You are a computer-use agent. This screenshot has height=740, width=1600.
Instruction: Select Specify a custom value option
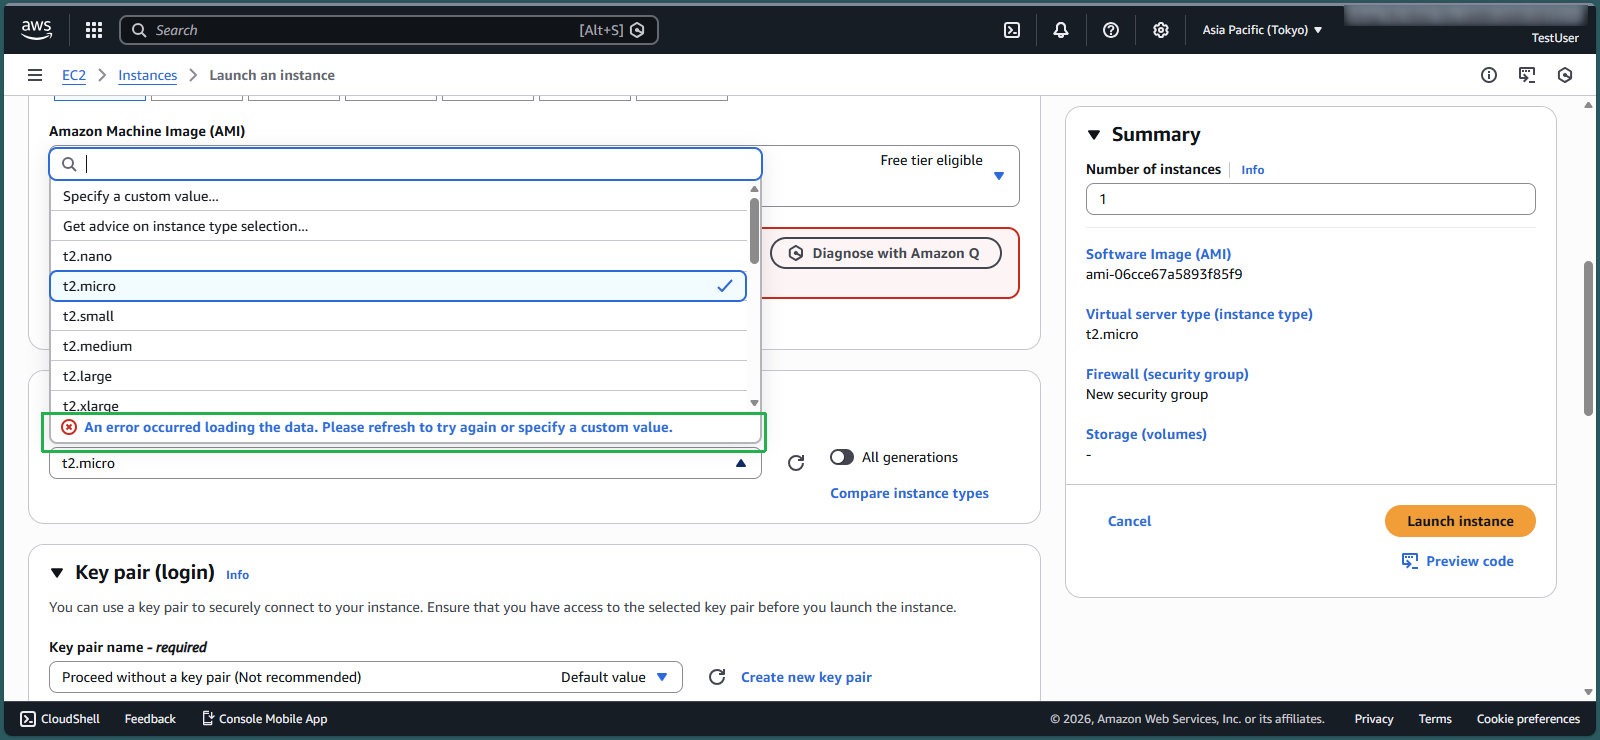coord(399,196)
